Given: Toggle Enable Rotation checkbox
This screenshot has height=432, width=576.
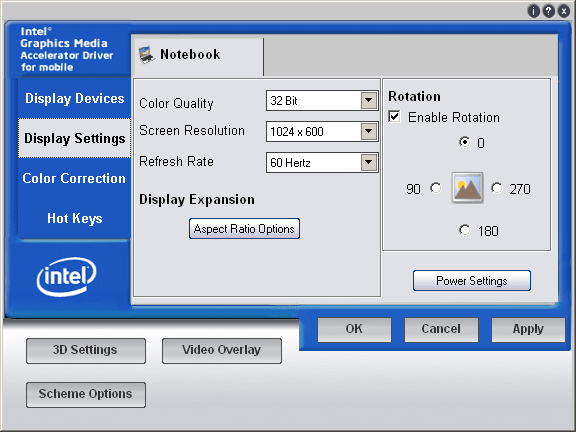Looking at the screenshot, I should (395, 117).
